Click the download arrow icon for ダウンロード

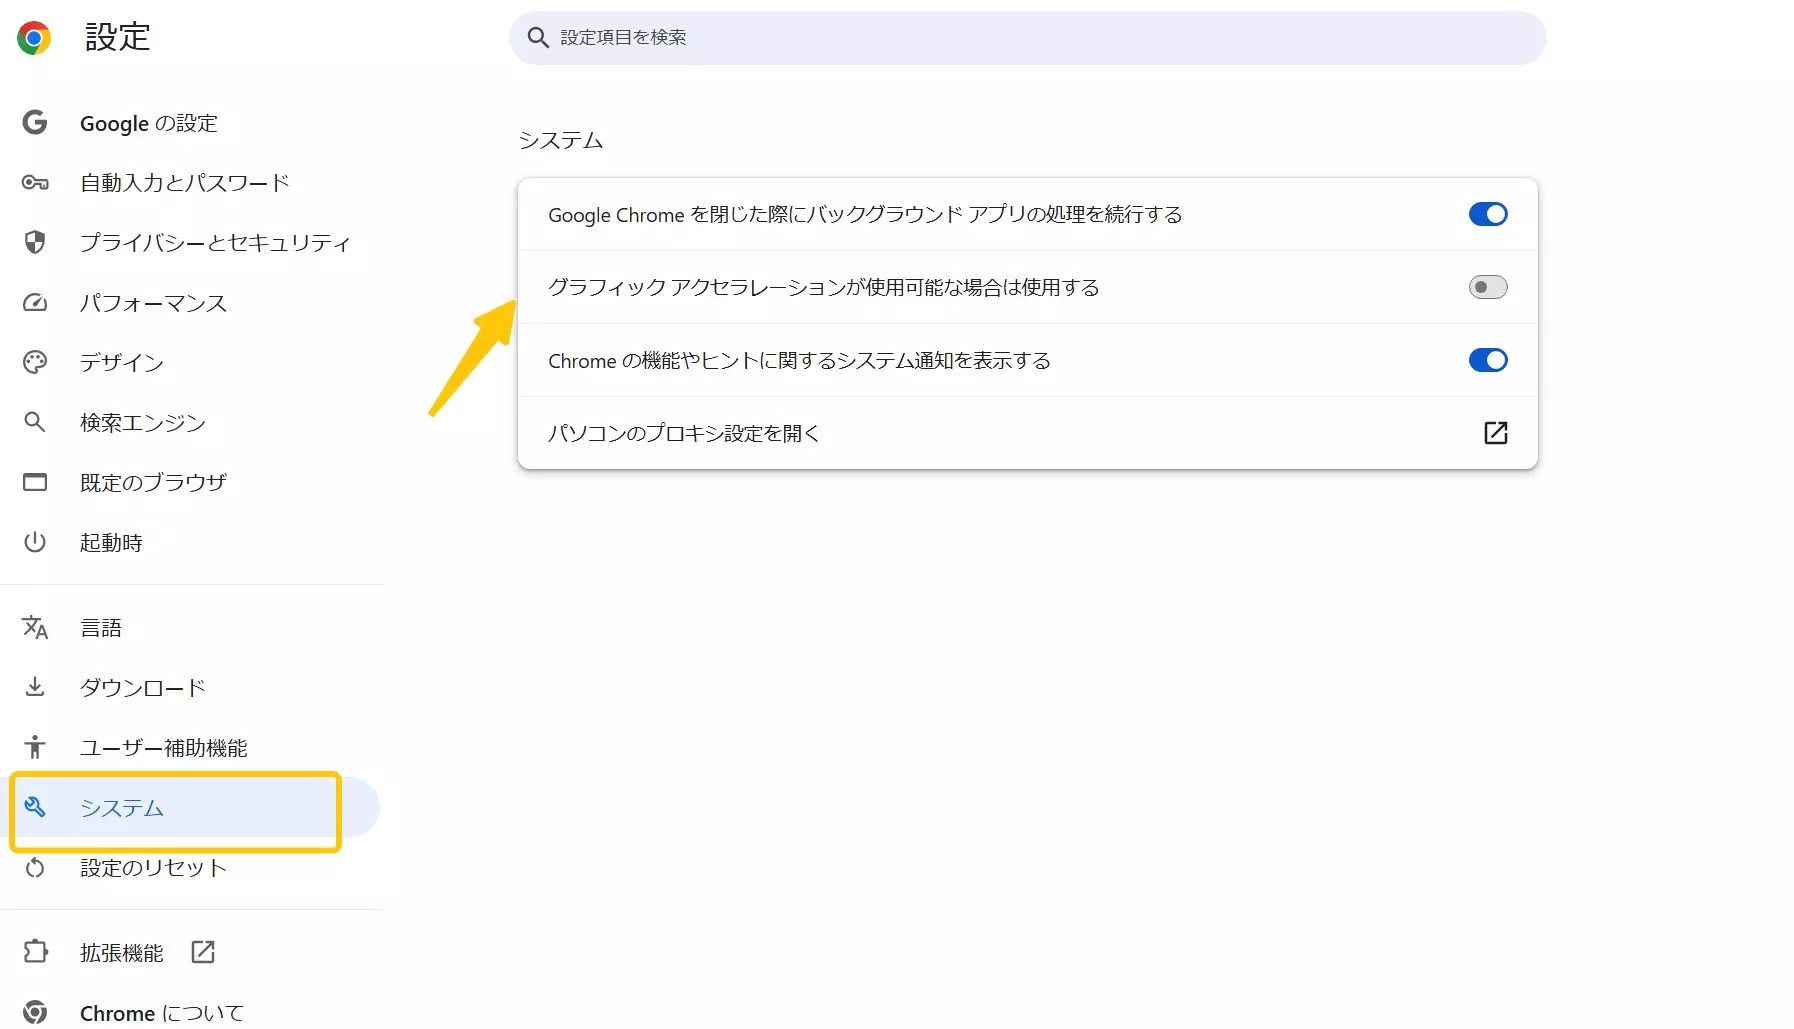click(x=35, y=687)
